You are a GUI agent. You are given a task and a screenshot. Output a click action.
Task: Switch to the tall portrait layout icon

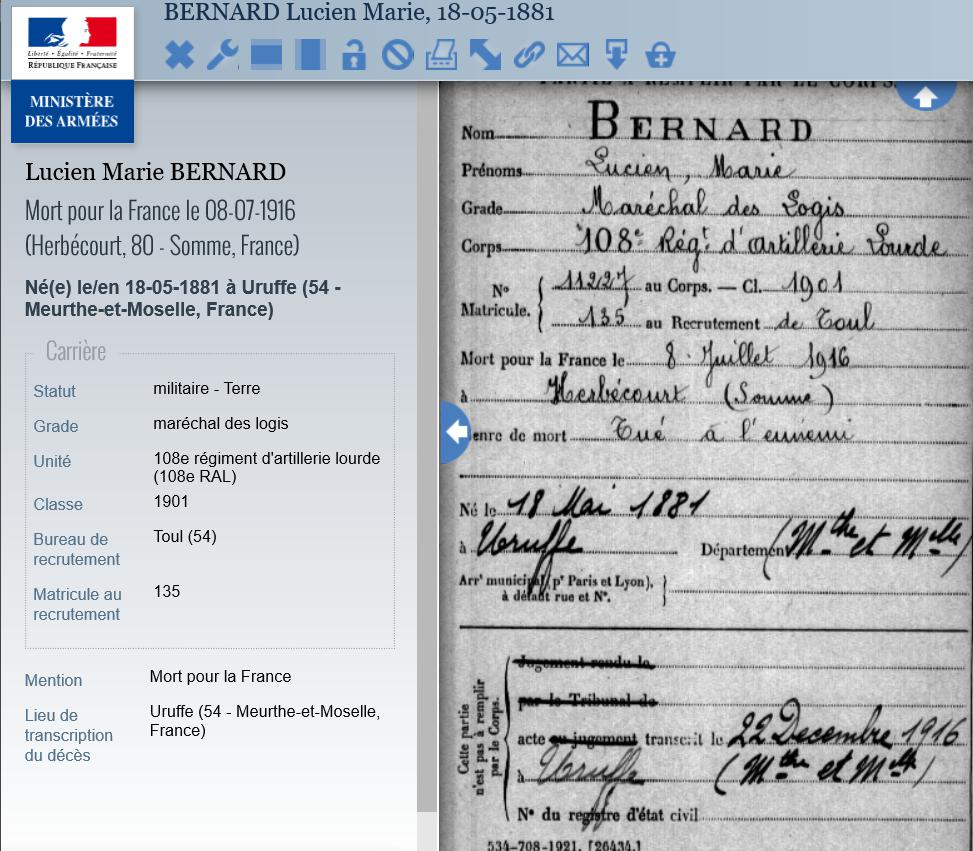pos(310,55)
